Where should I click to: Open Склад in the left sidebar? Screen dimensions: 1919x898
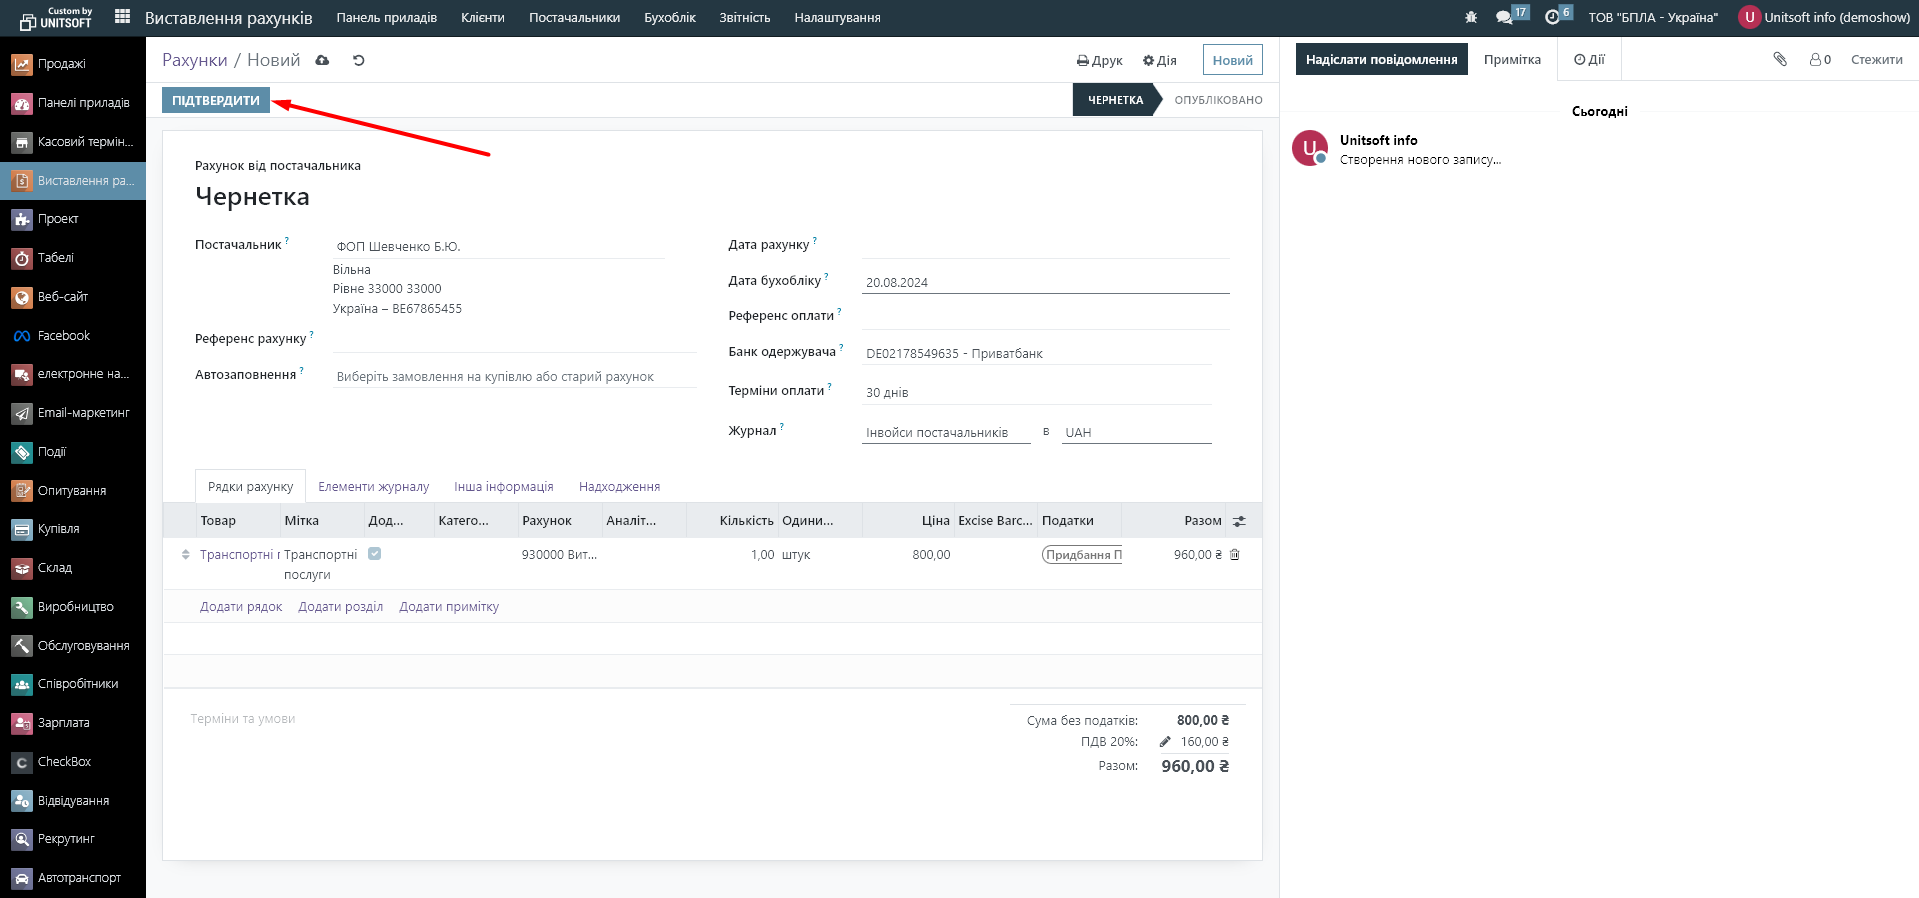[55, 568]
